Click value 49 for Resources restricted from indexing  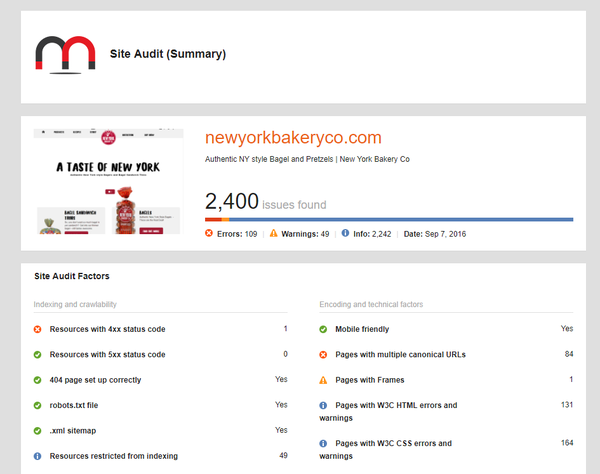point(283,455)
